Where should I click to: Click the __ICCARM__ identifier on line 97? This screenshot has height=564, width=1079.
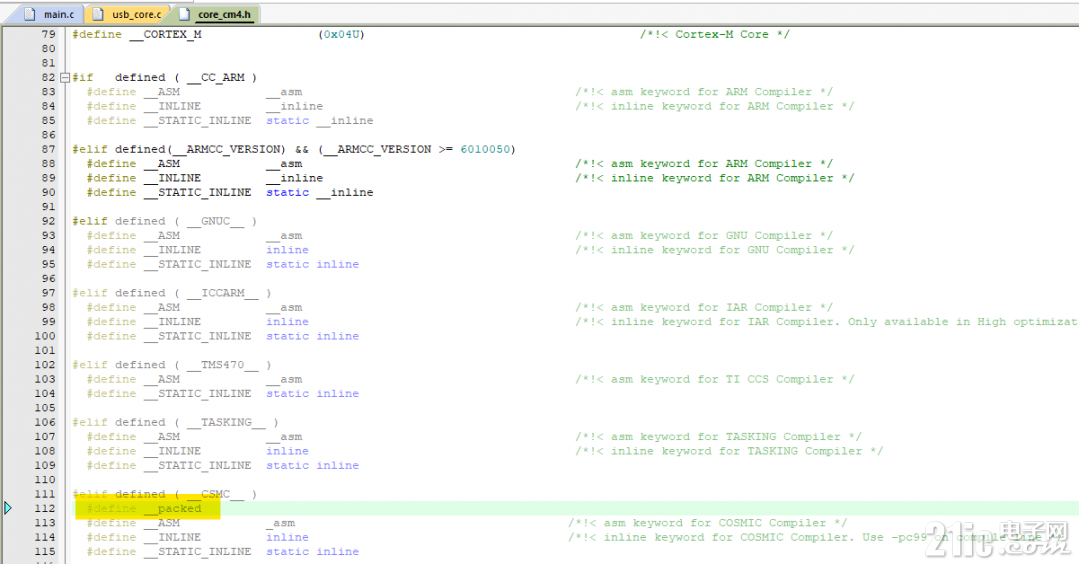click(223, 293)
